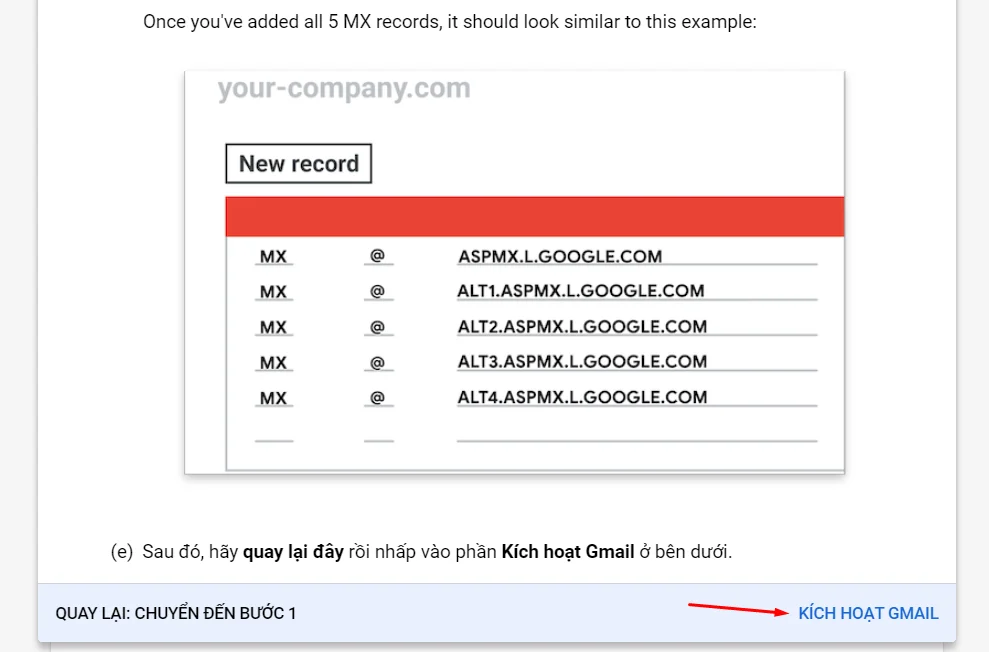Image resolution: width=989 pixels, height=652 pixels.
Task: Click the @ symbol in the first record row
Action: (377, 255)
